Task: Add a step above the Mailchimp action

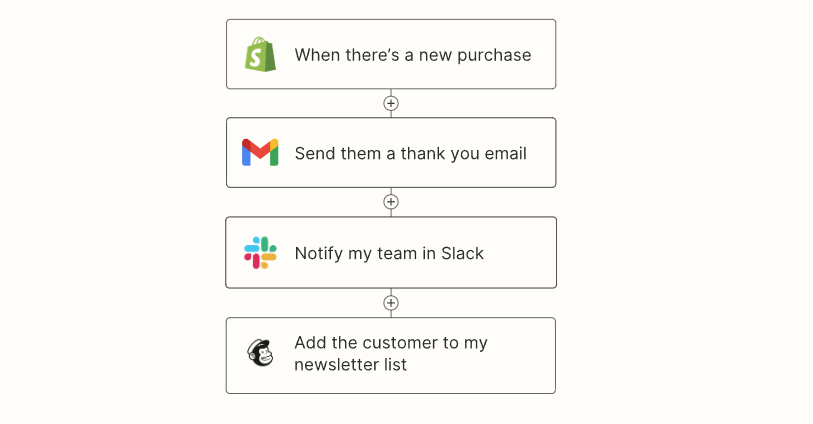Action: [x=391, y=303]
